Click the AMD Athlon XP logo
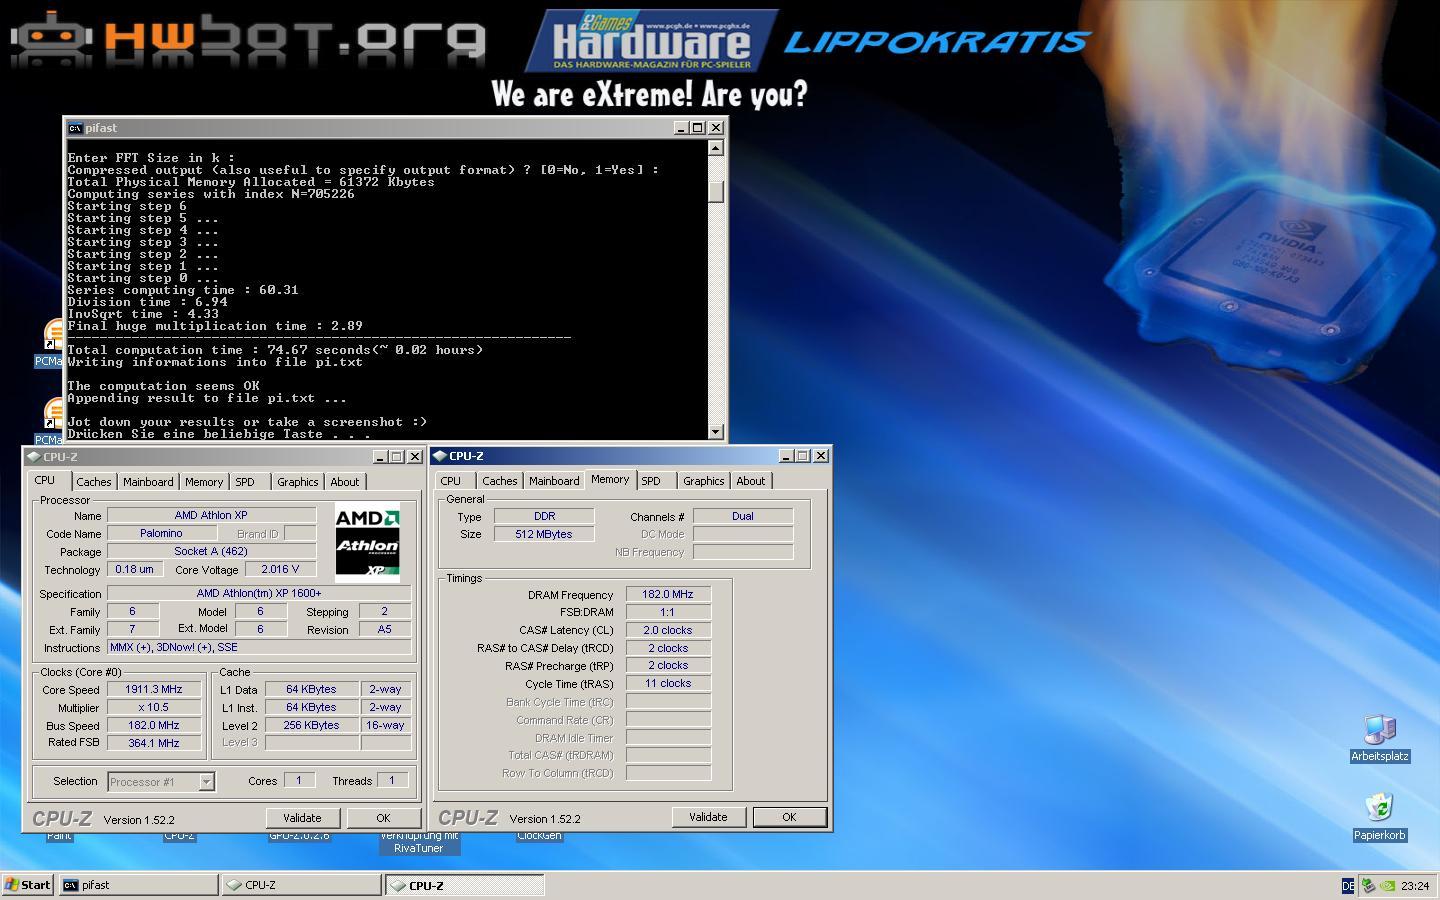1440x900 pixels. point(367,542)
